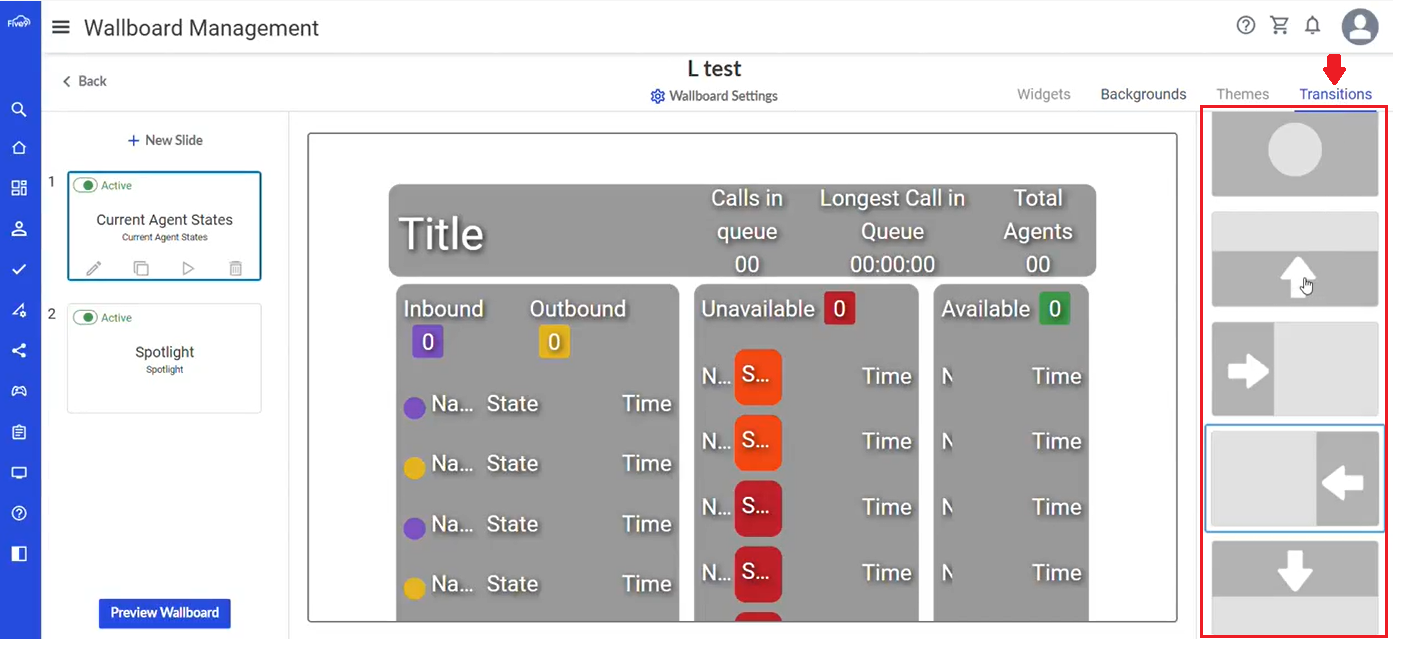Choose the left arrow transition
This screenshot has height=652, width=1405.
[x=1295, y=479]
